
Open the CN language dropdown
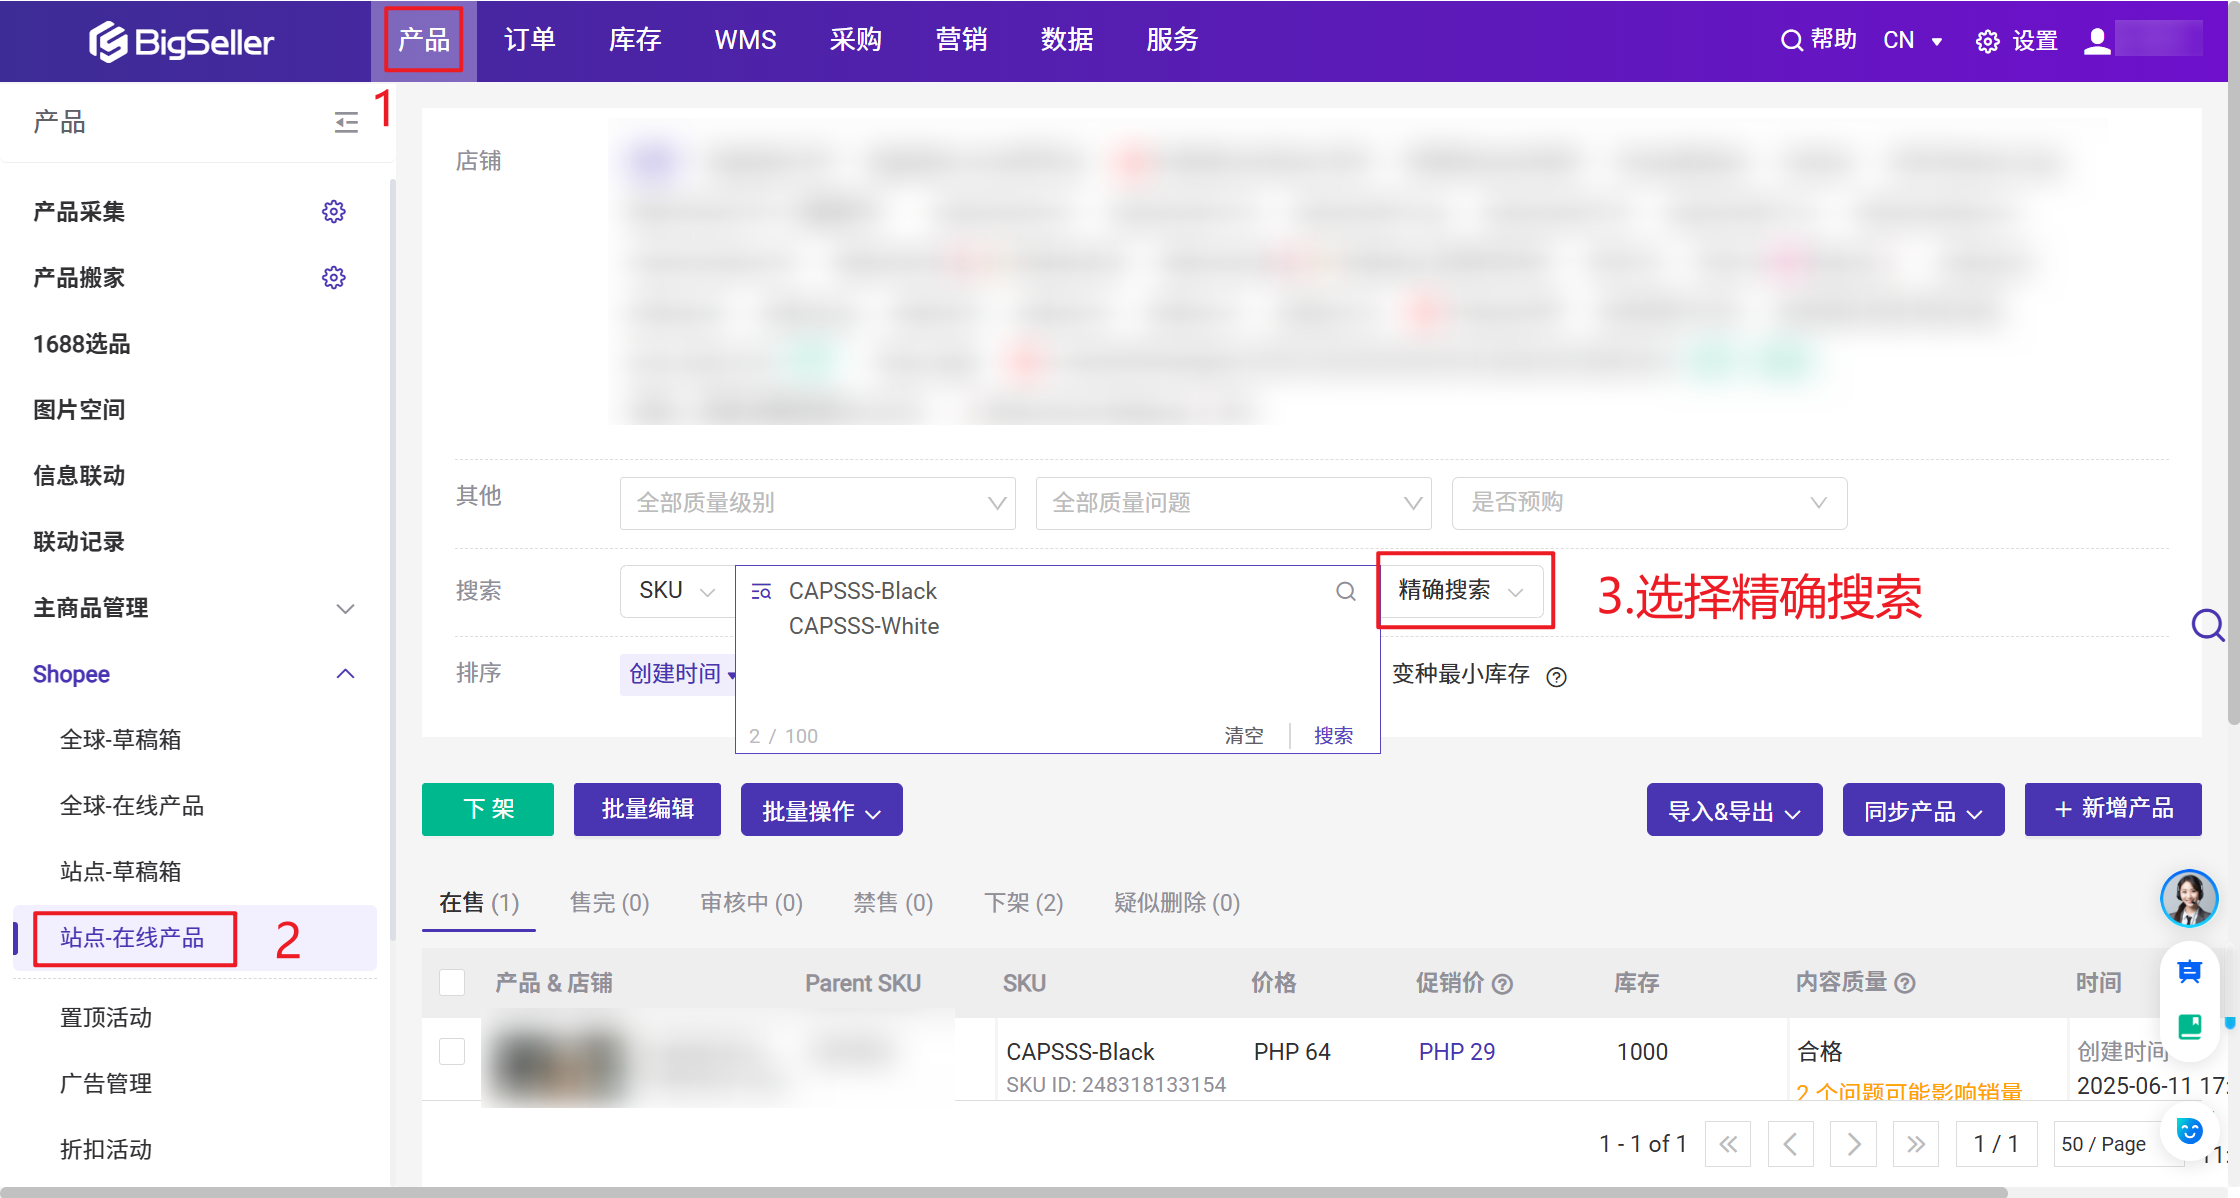(1912, 41)
